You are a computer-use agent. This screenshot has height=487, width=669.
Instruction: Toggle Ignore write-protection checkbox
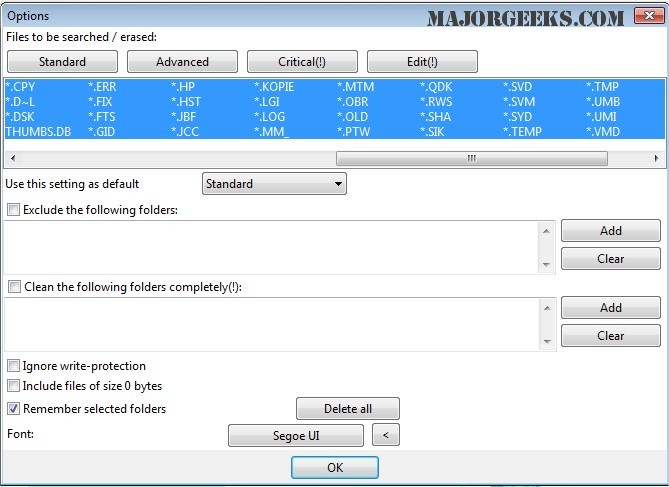(x=13, y=366)
